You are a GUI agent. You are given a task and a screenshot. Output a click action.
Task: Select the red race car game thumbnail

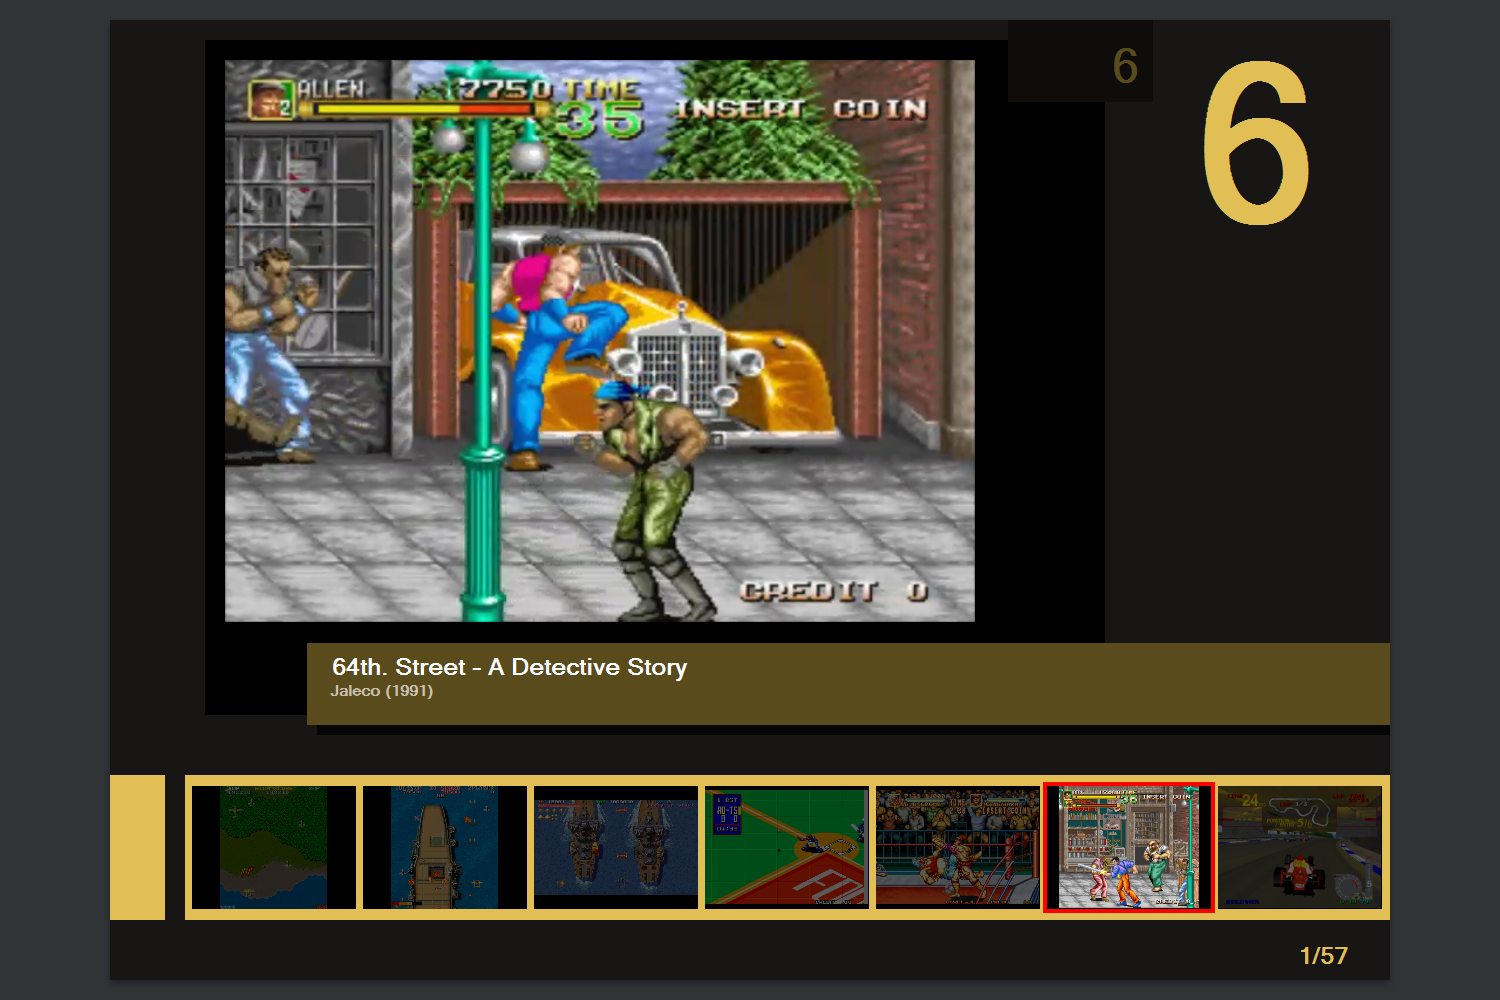(x=1300, y=847)
